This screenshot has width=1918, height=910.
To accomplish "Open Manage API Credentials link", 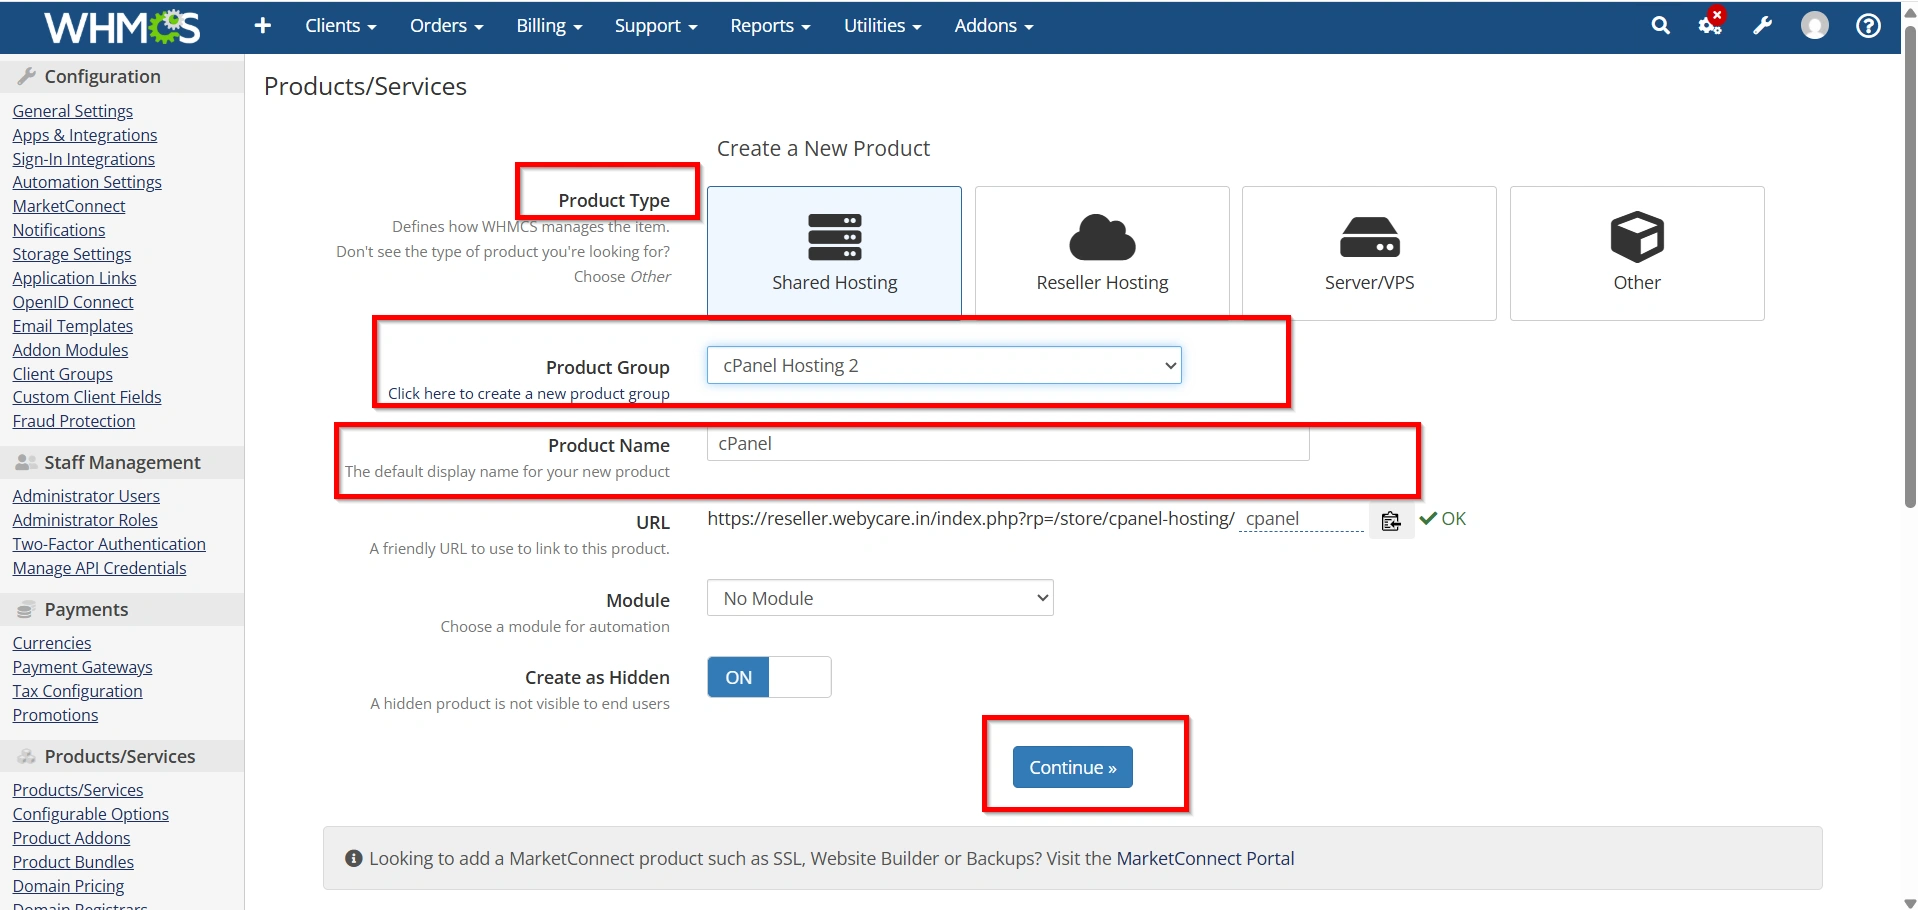I will (x=99, y=568).
